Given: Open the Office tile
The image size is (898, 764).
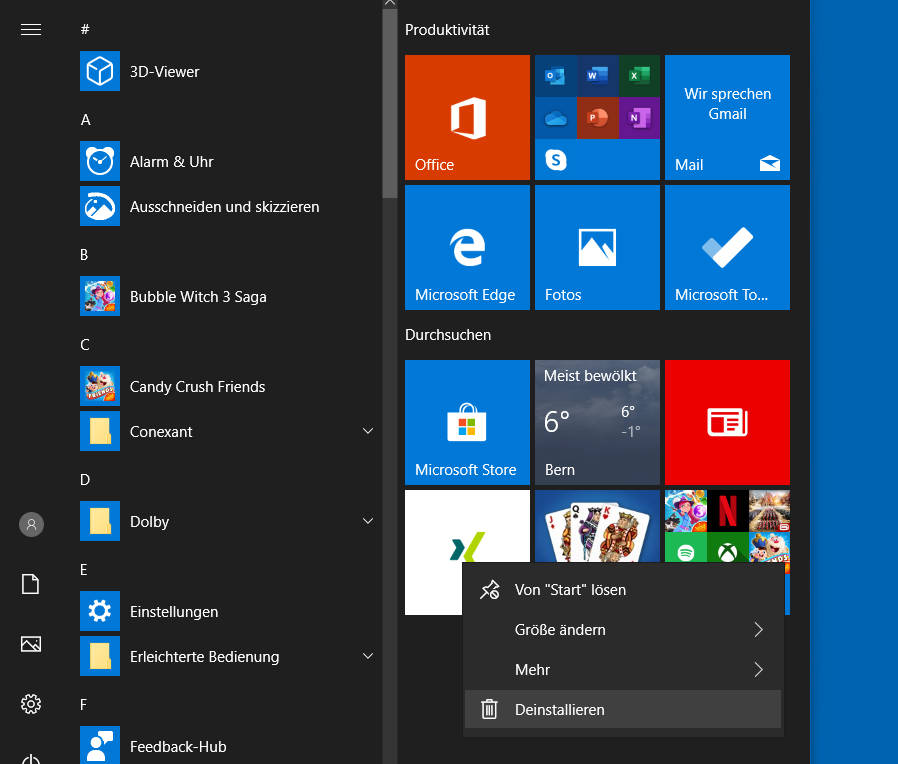Looking at the screenshot, I should pos(467,117).
